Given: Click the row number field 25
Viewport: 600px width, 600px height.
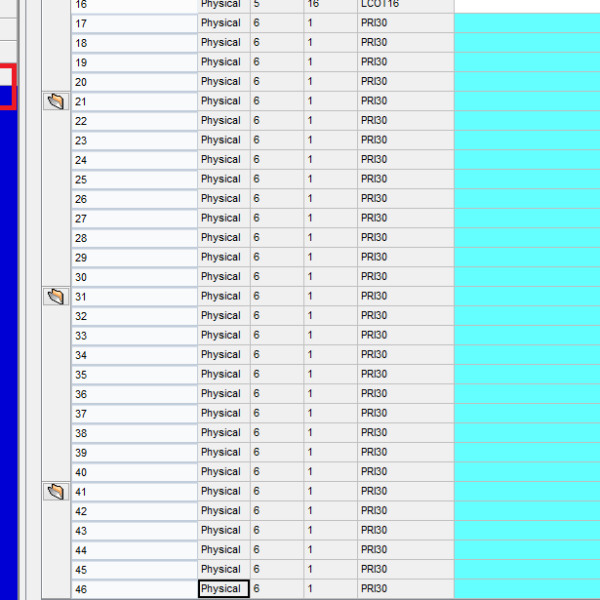Looking at the screenshot, I should pyautogui.click(x=134, y=179).
